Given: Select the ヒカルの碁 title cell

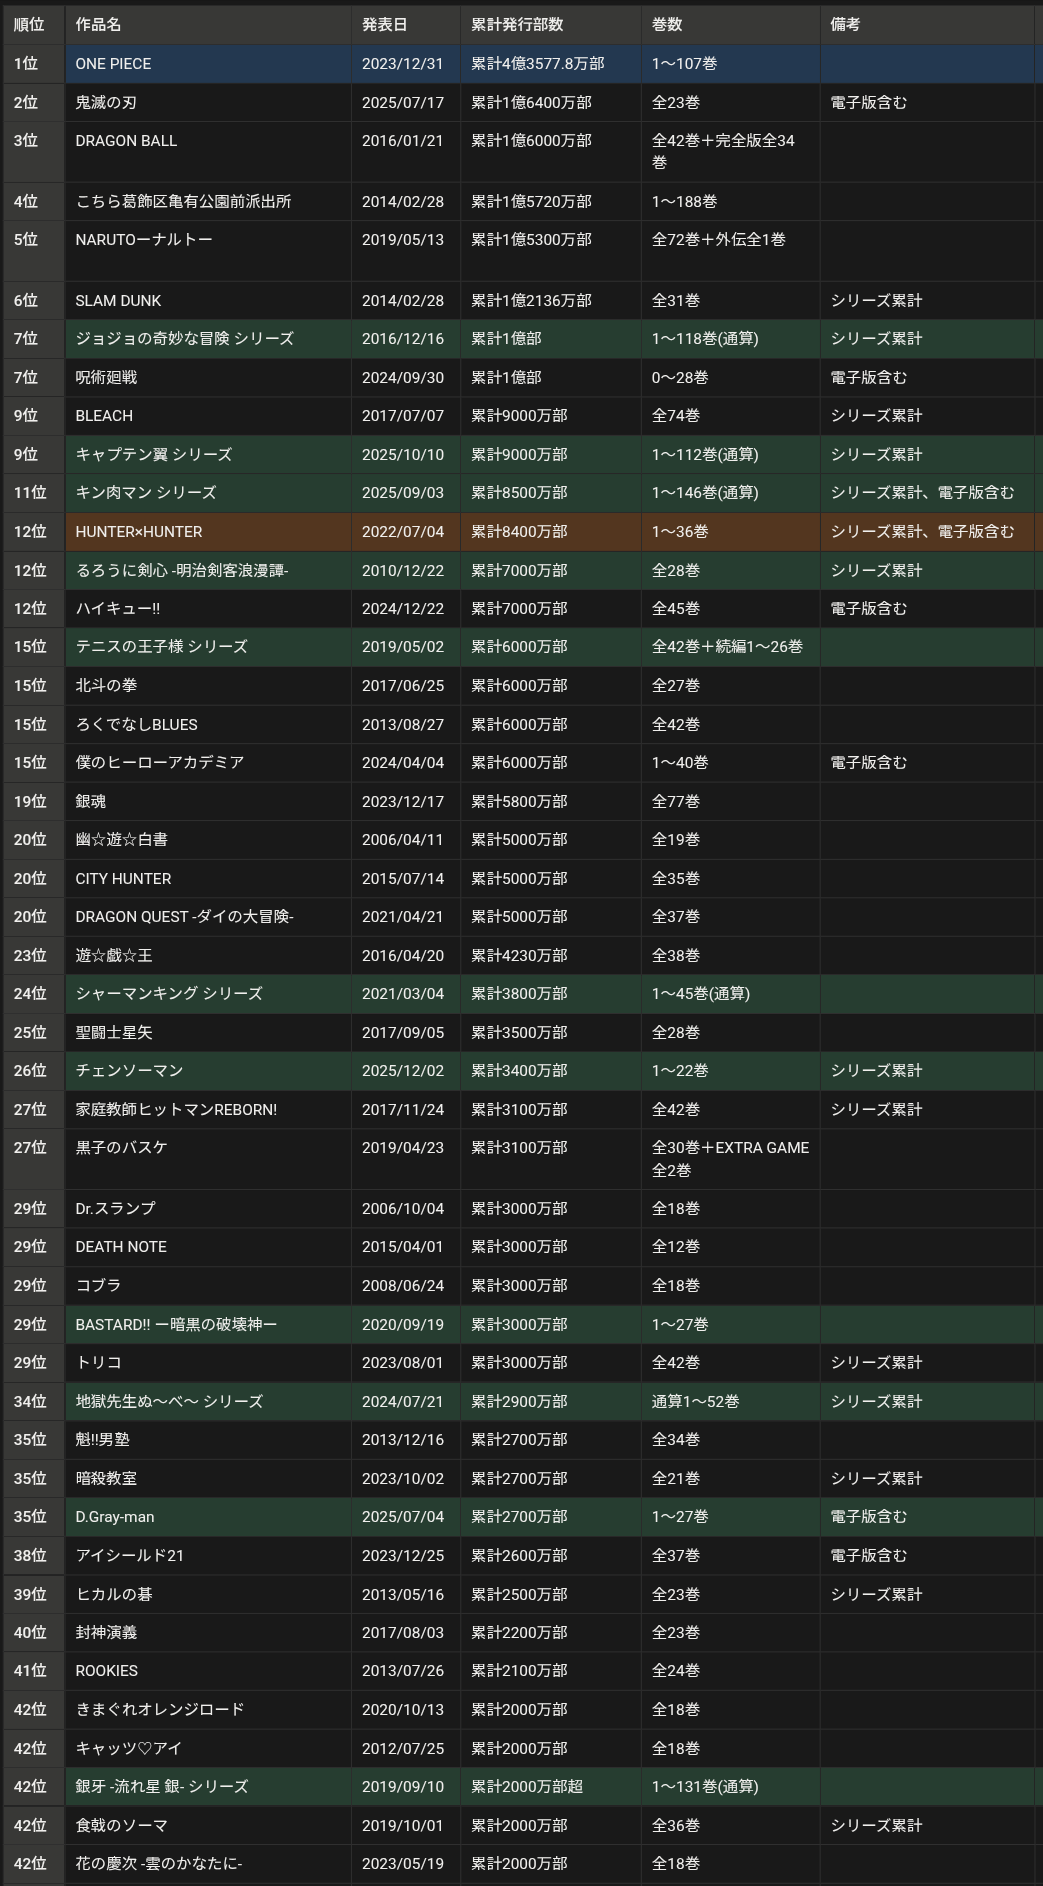Looking at the screenshot, I should tap(208, 1594).
